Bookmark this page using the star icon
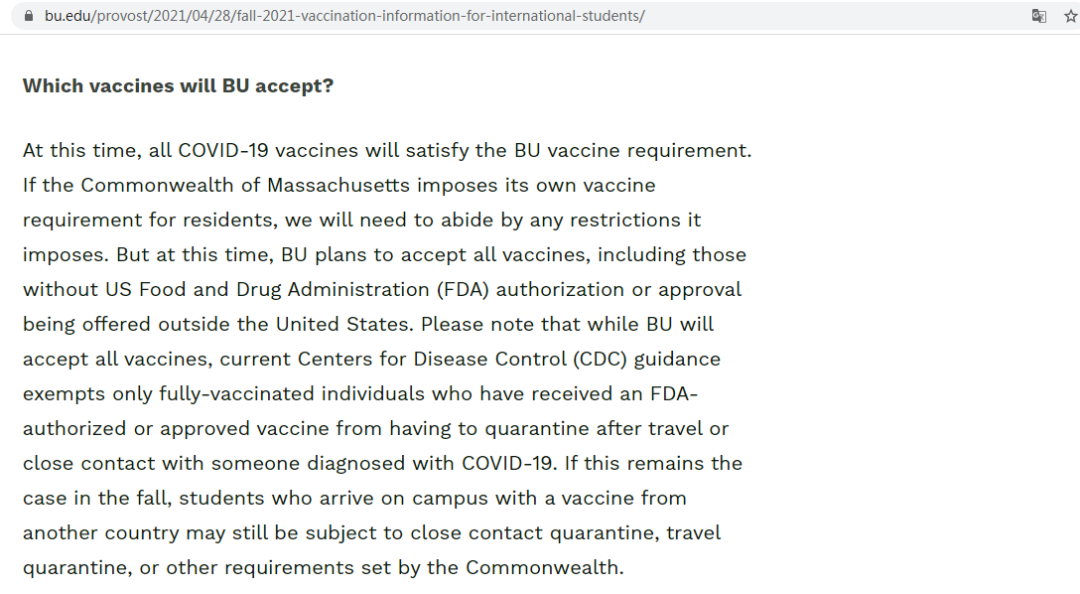 coord(1070,16)
